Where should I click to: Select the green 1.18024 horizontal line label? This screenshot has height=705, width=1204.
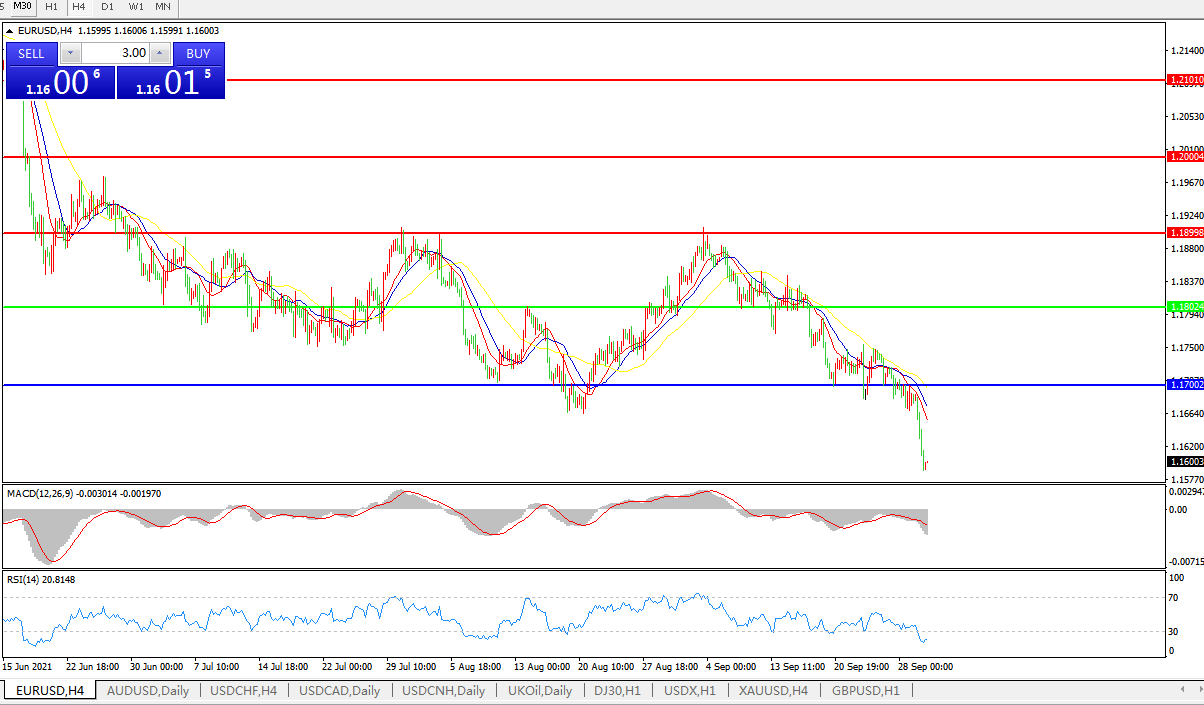[1184, 307]
